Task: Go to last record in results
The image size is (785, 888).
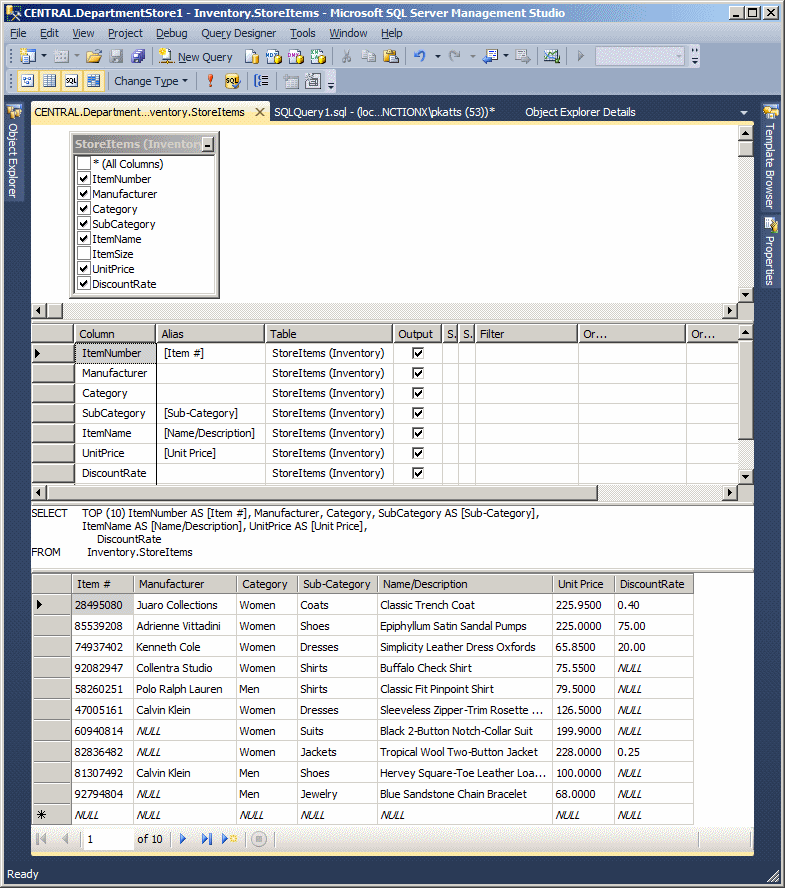Action: pyautogui.click(x=206, y=839)
